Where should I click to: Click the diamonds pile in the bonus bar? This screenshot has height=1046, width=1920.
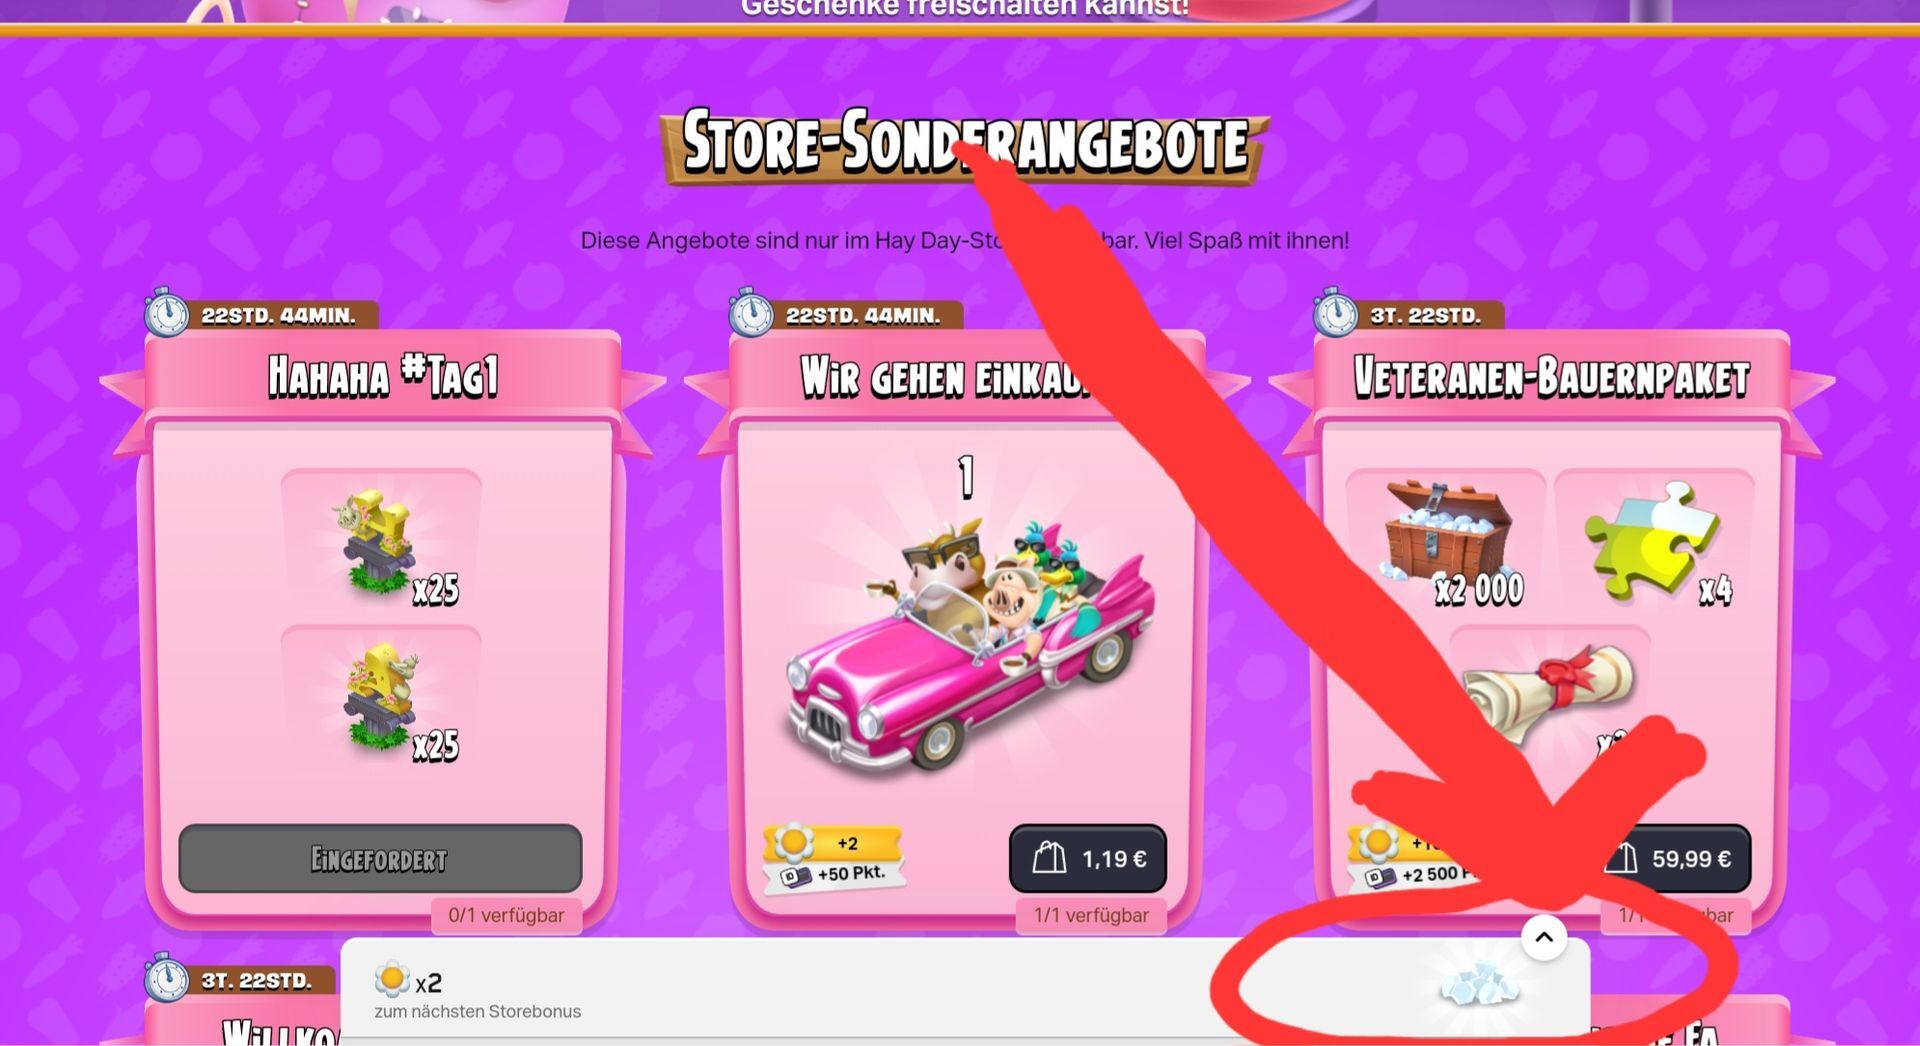click(x=1479, y=984)
